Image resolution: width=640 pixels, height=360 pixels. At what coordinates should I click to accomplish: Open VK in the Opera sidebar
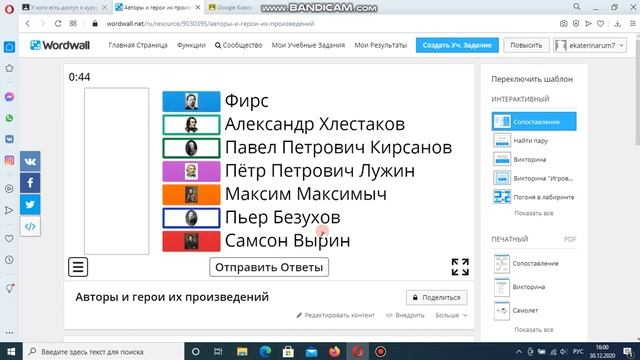tap(9, 139)
